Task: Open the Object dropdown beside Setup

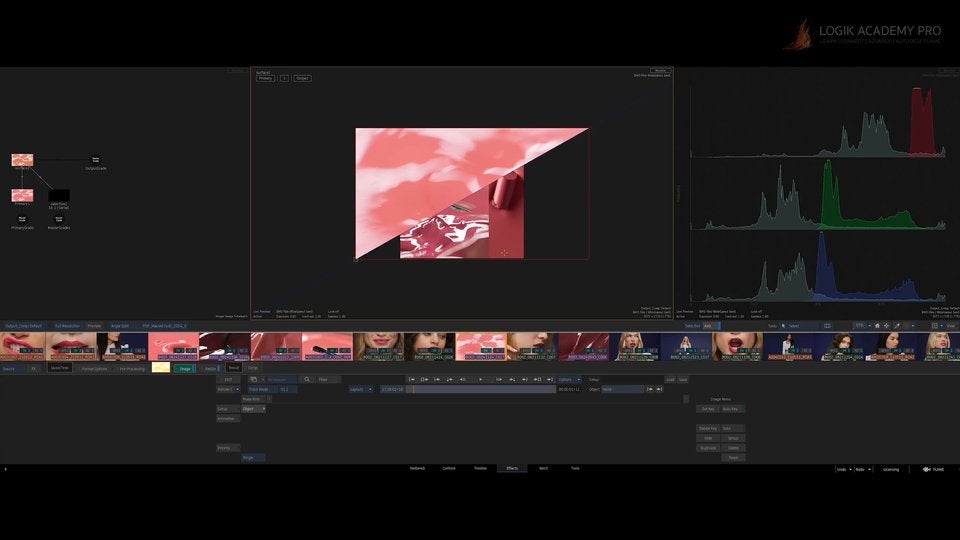Action: 253,409
